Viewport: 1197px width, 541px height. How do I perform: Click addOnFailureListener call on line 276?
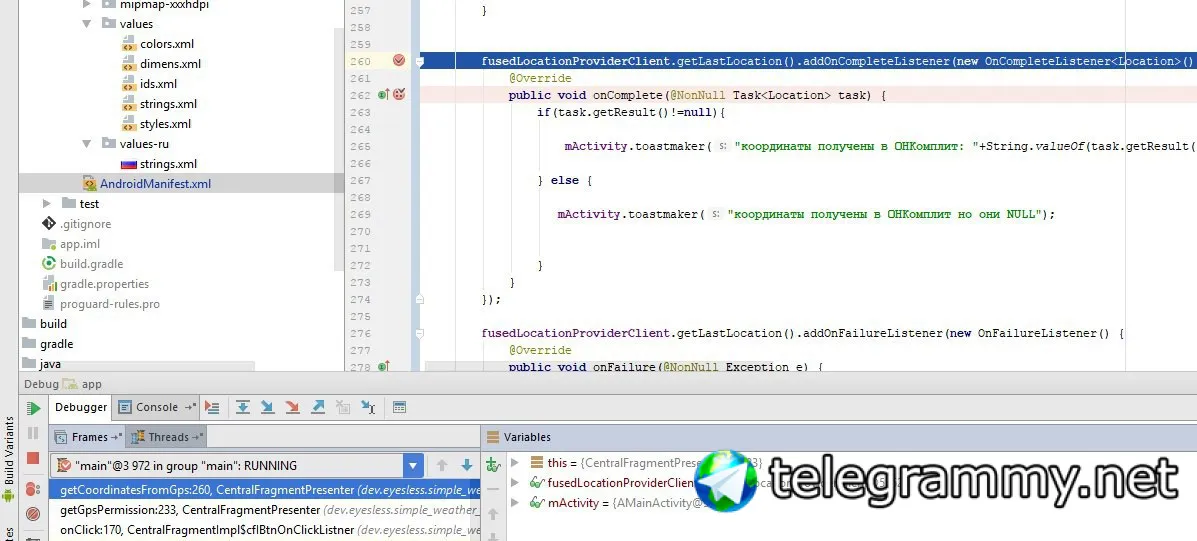875,333
